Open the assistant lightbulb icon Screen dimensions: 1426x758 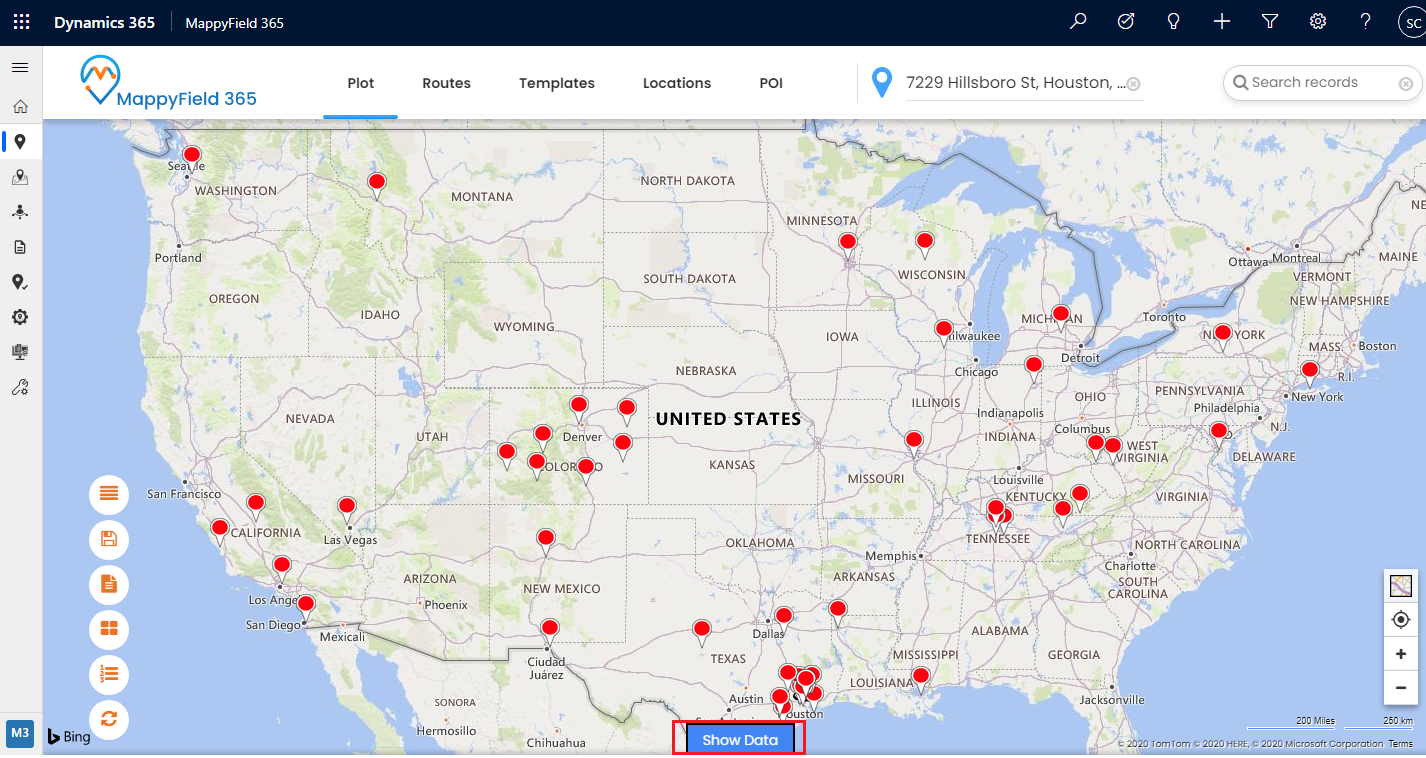coord(1174,22)
